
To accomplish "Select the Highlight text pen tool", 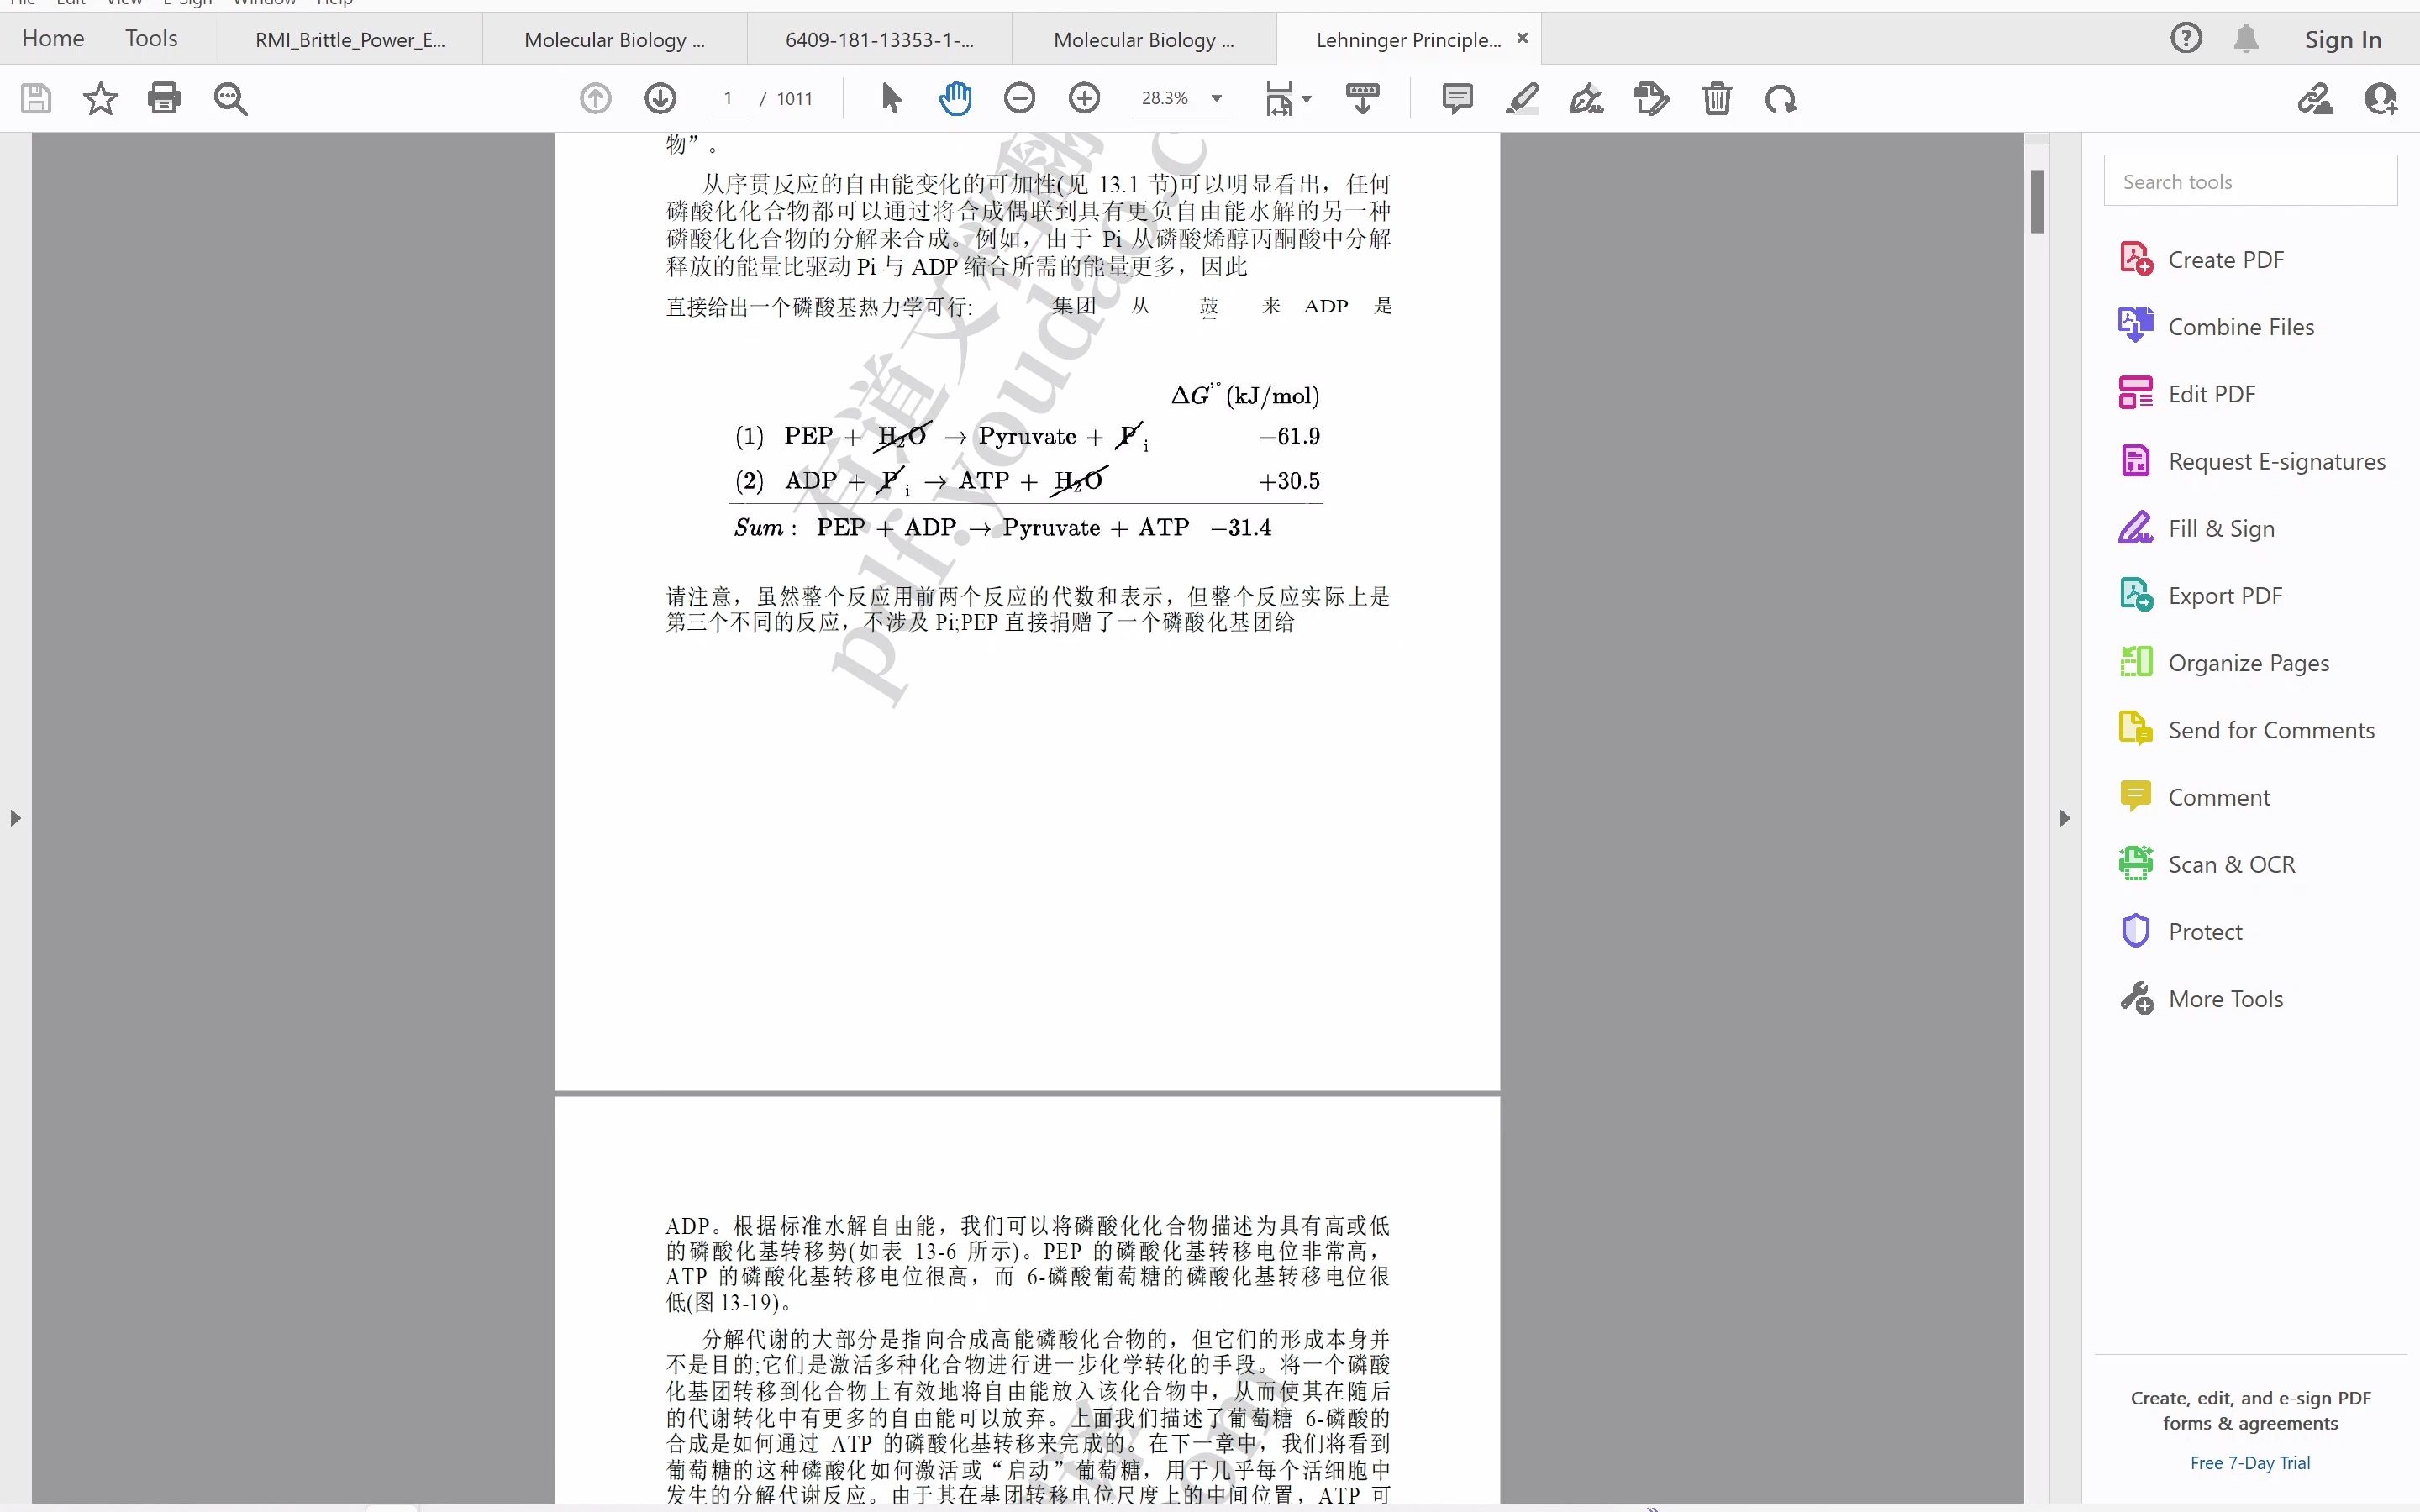I will [x=1522, y=98].
